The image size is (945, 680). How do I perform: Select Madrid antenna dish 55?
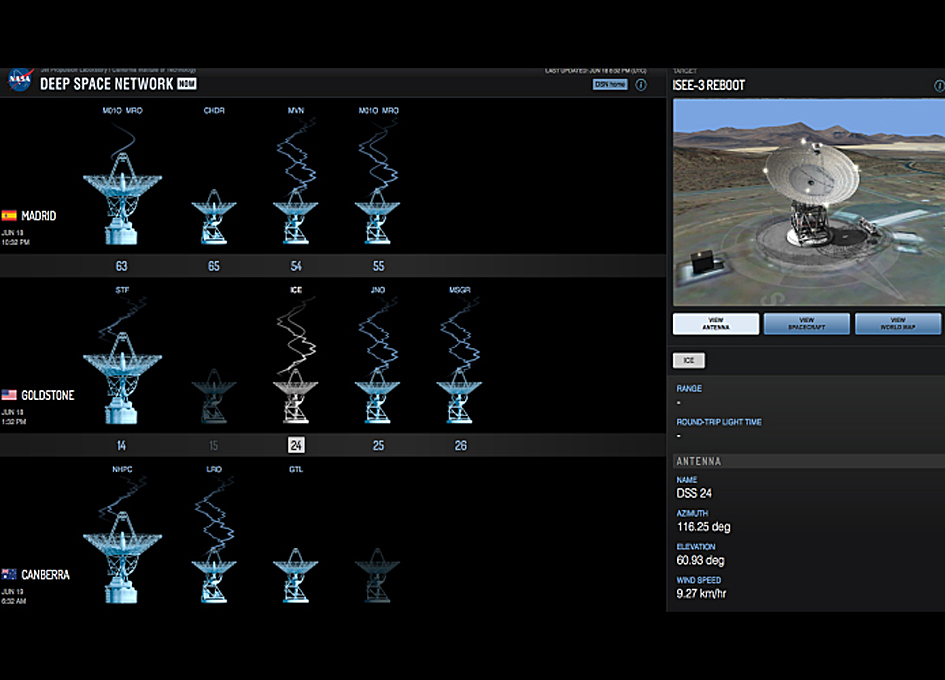pyautogui.click(x=377, y=217)
